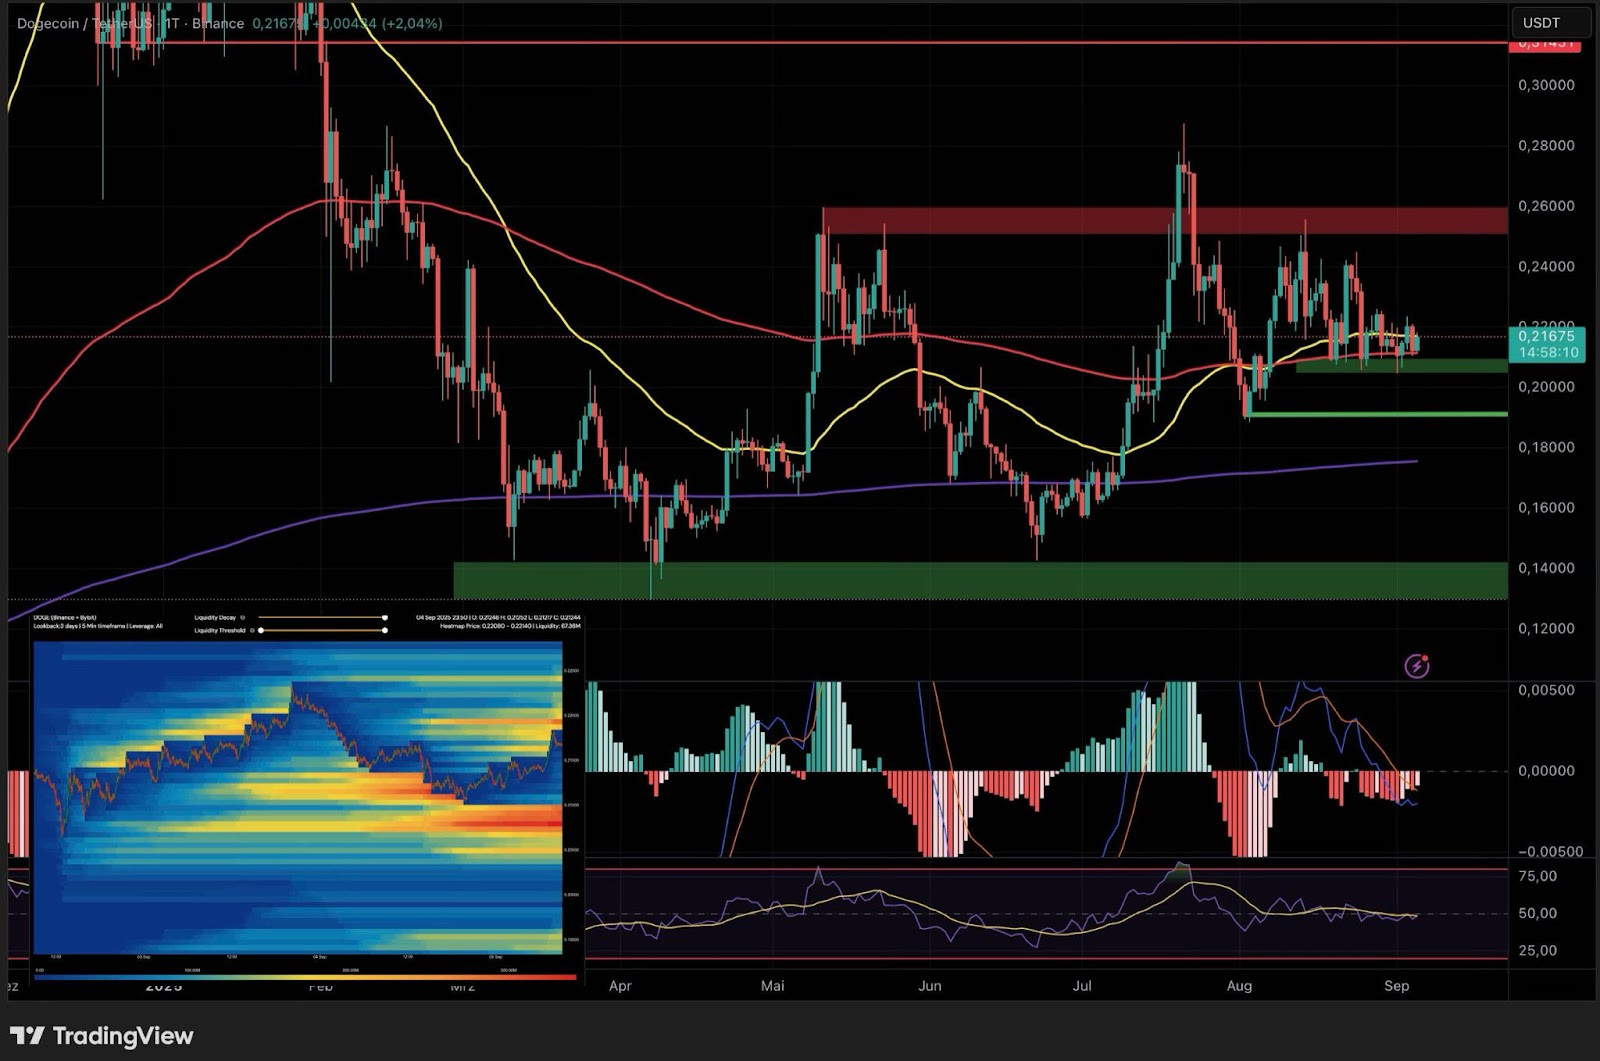Image resolution: width=1600 pixels, height=1061 pixels.
Task: Click the 25,00 RSI scale label
Action: (1537, 950)
